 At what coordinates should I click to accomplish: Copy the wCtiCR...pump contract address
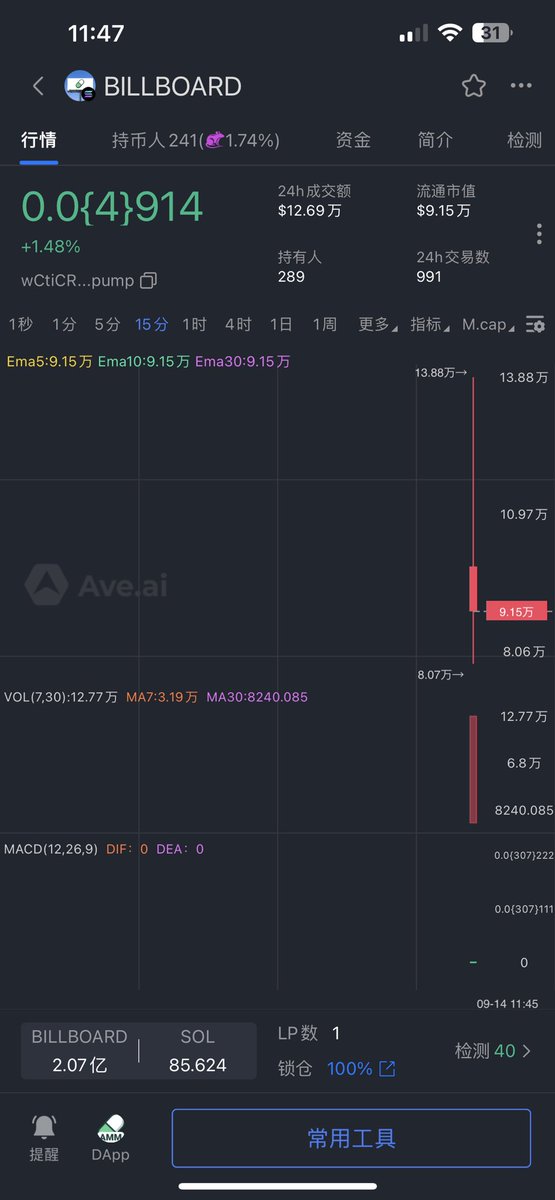148,281
